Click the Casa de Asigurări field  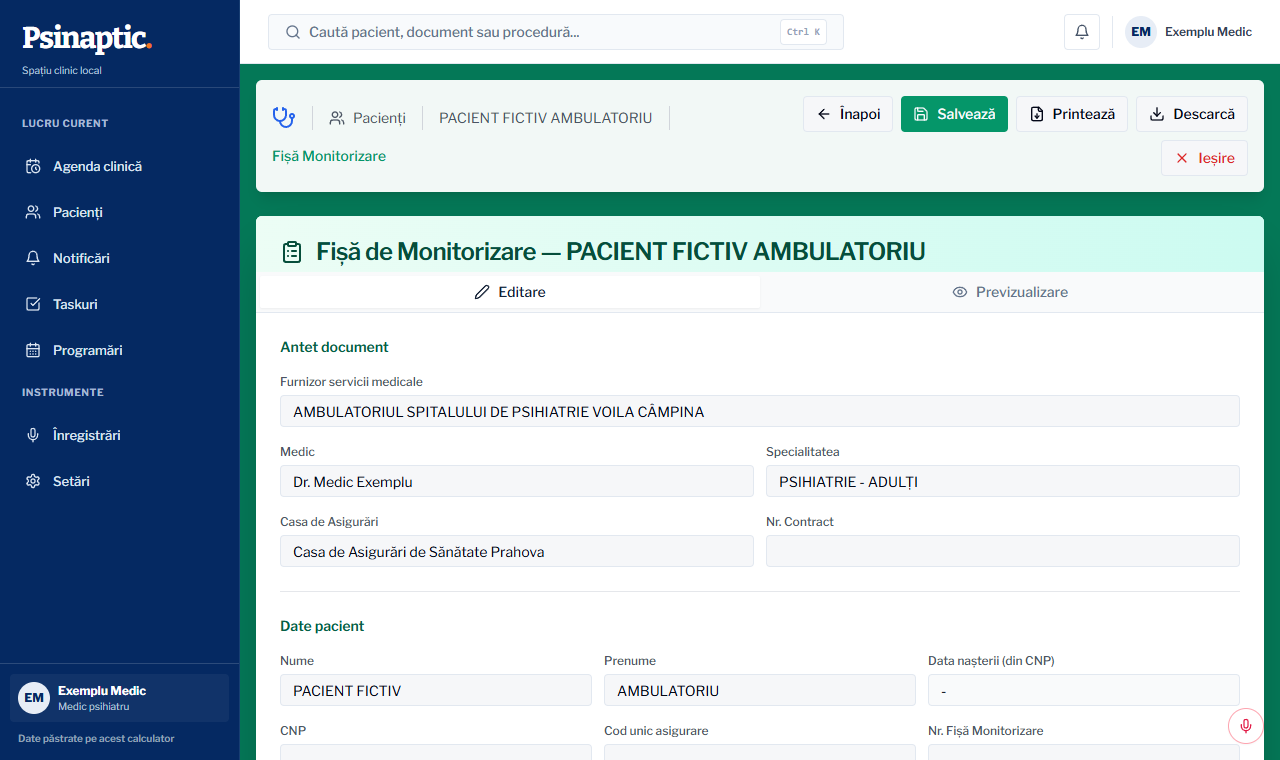517,551
